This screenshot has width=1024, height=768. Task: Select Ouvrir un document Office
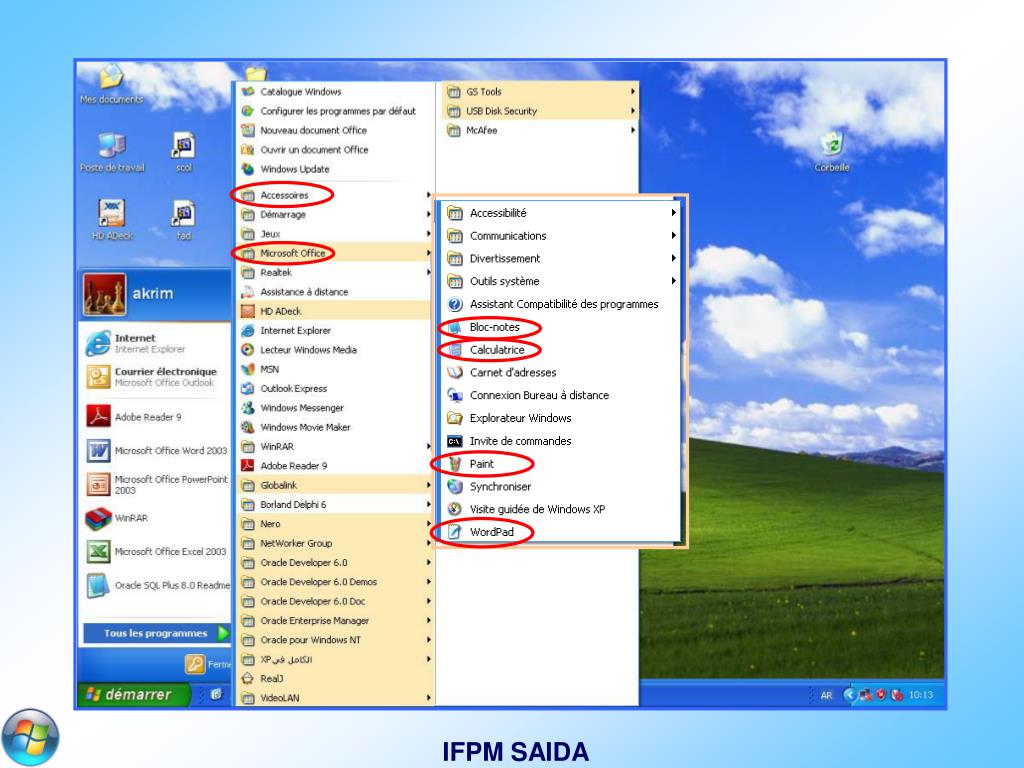click(335, 150)
